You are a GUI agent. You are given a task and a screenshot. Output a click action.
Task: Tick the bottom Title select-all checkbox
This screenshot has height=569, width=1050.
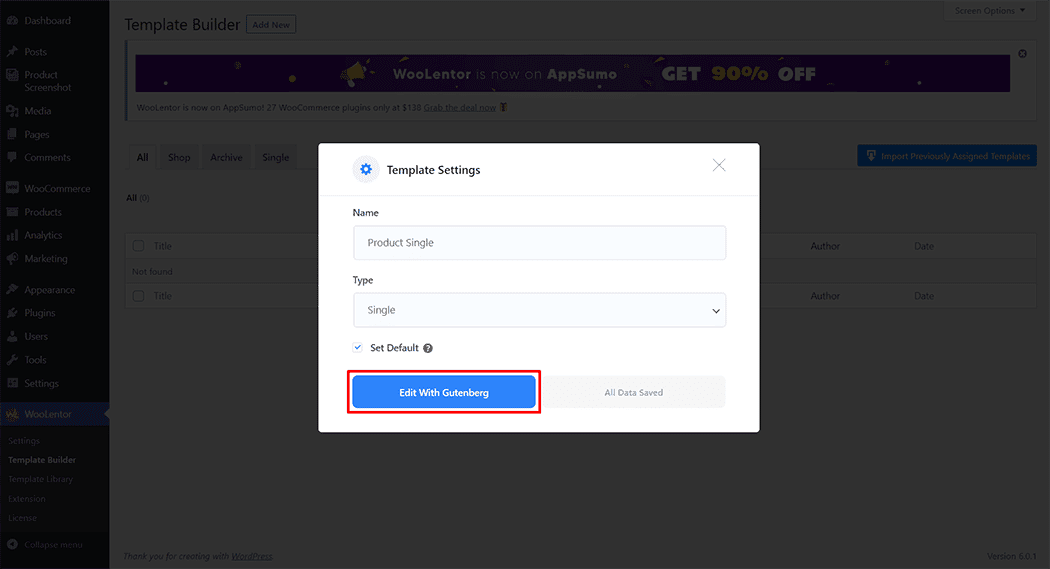pyautogui.click(x=138, y=296)
